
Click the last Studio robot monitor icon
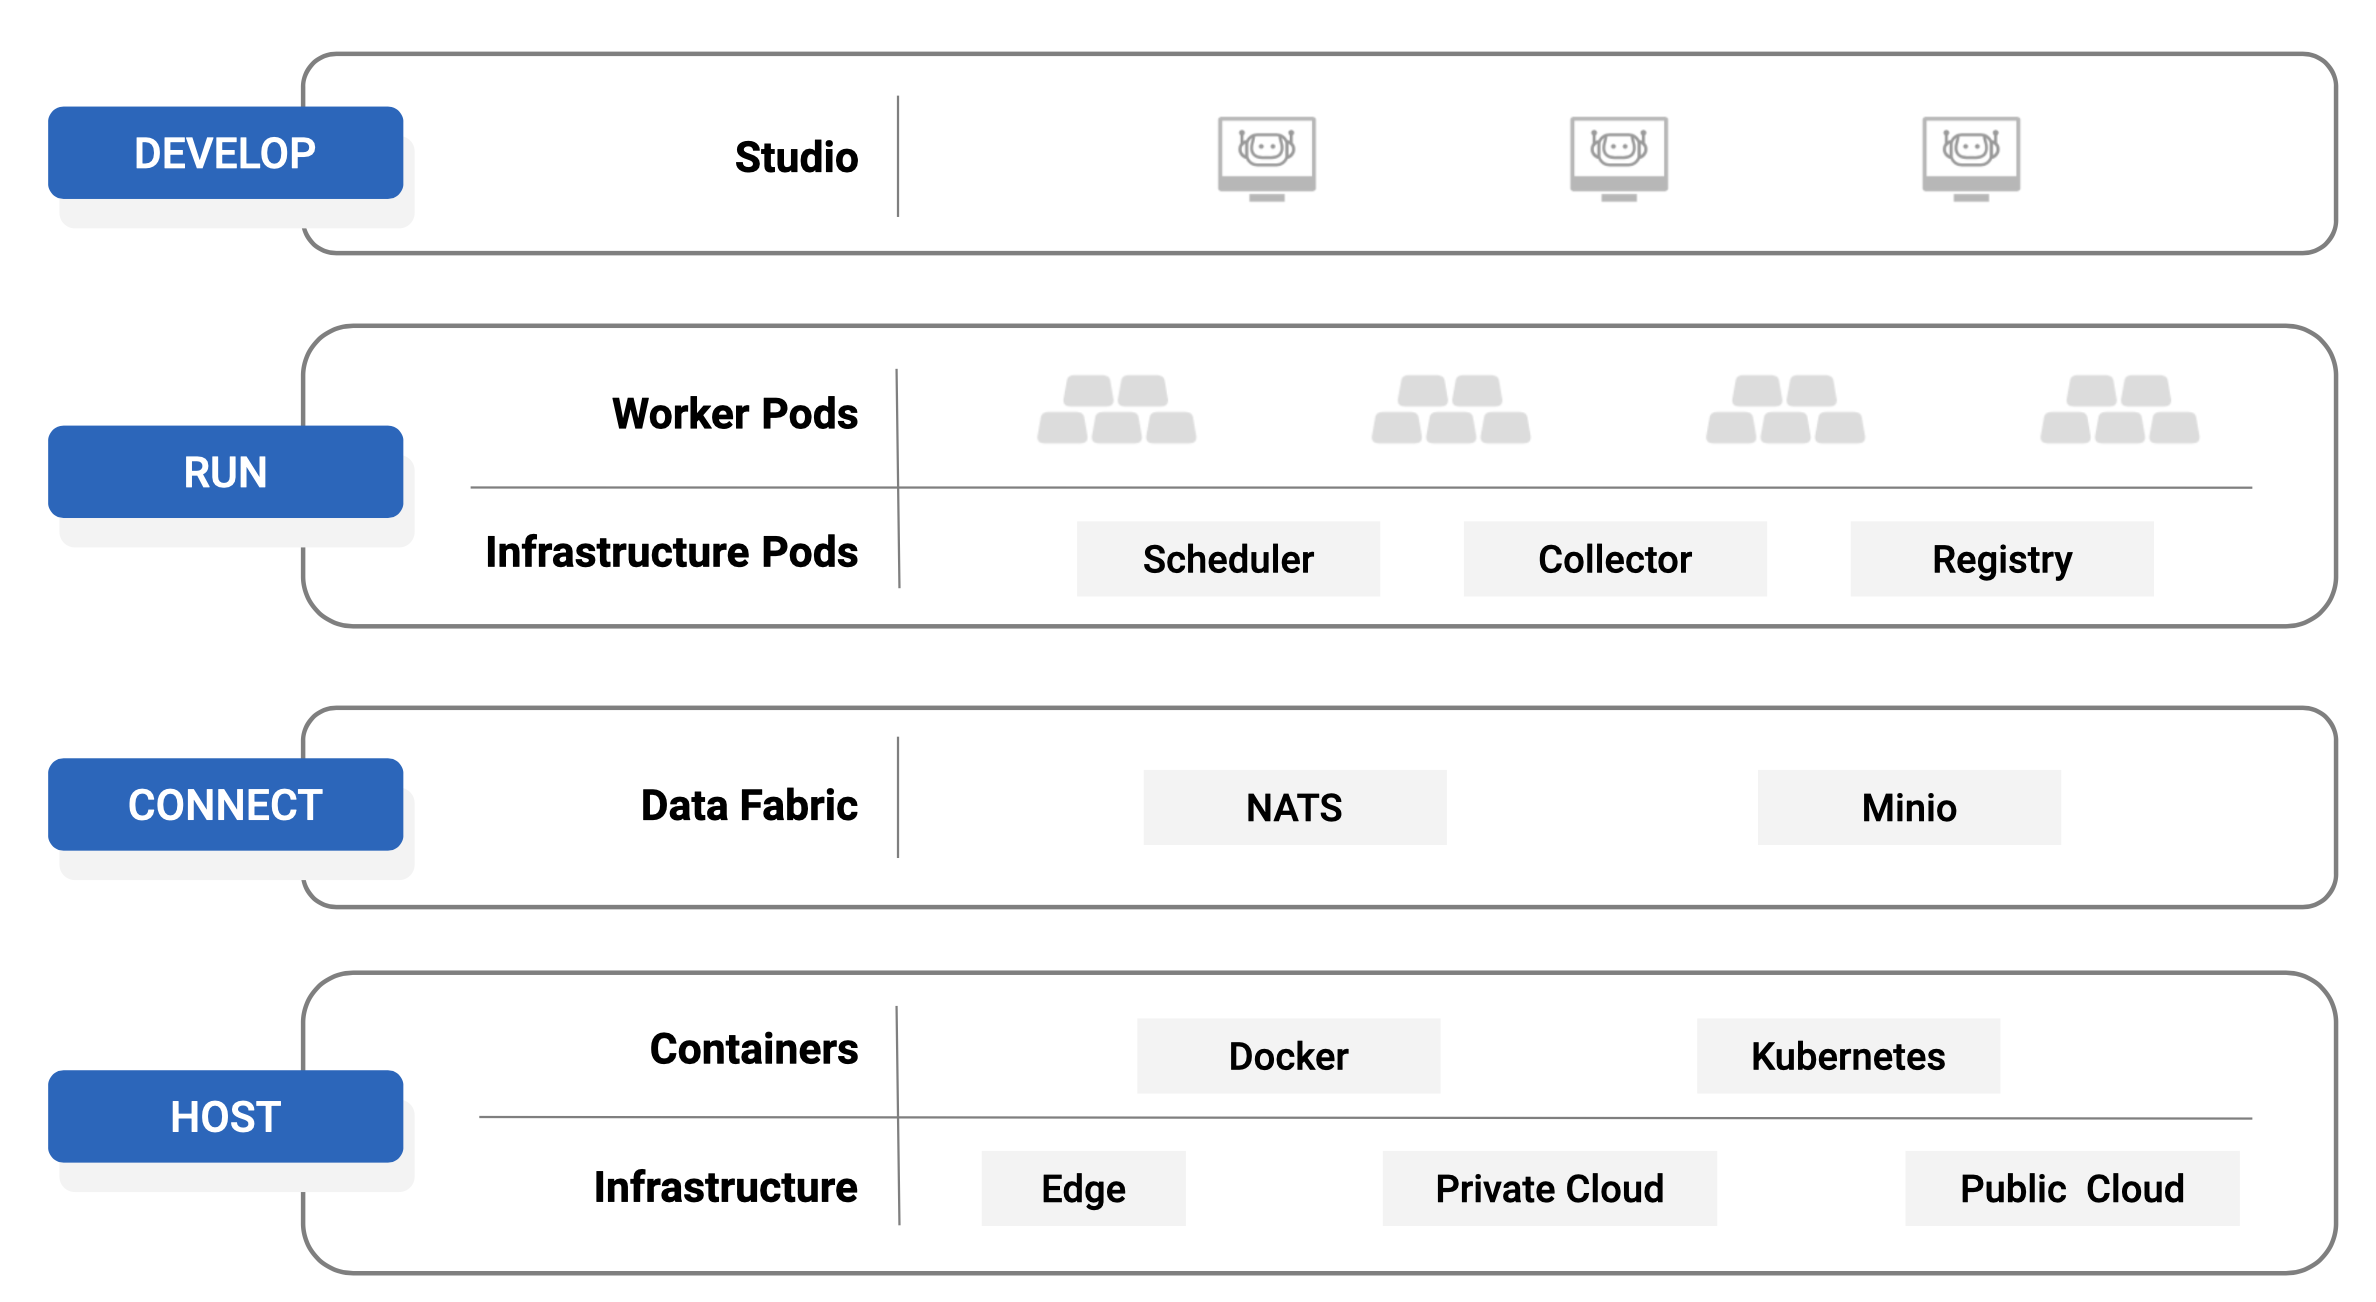(1970, 157)
